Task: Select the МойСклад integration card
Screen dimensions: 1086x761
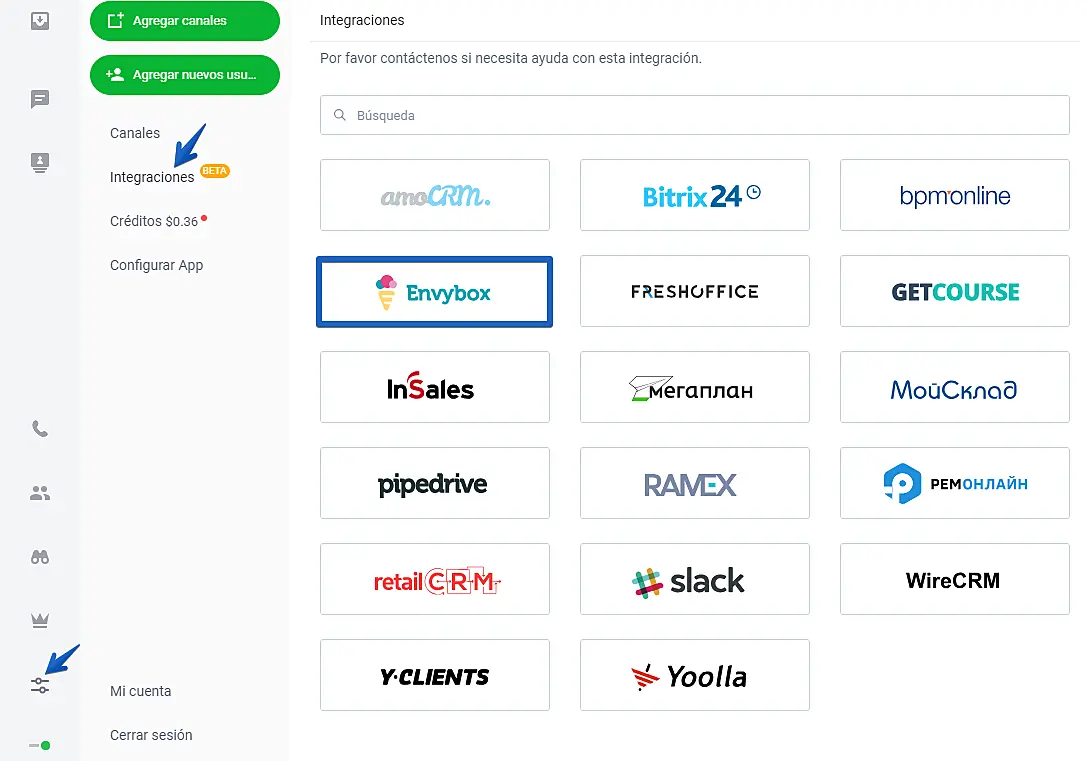Action: tap(955, 387)
